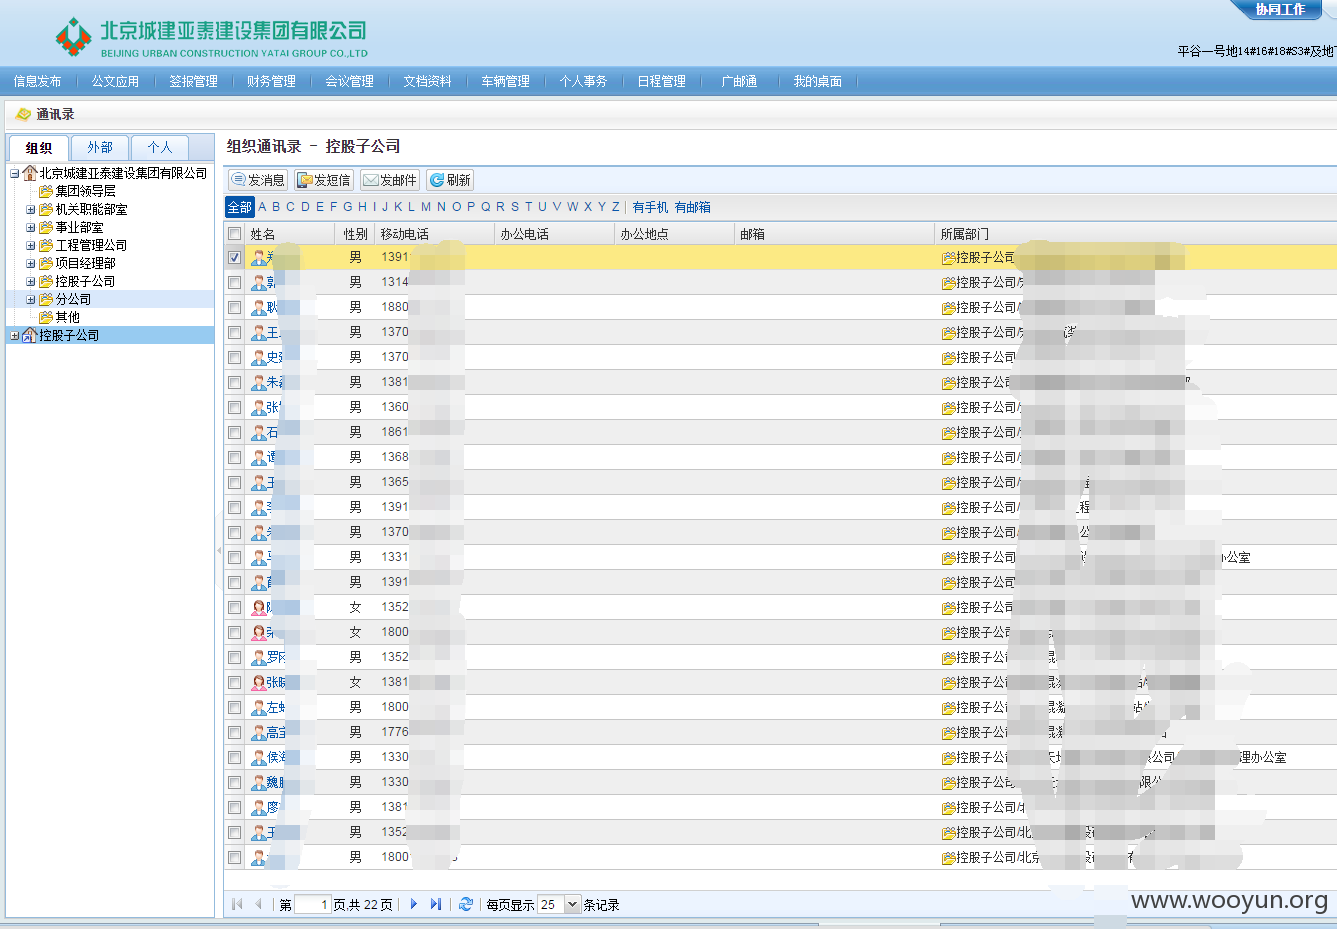Screen dimensions: 1337x929
Task: Click the person icon in the 魏 row
Action: [x=258, y=782]
